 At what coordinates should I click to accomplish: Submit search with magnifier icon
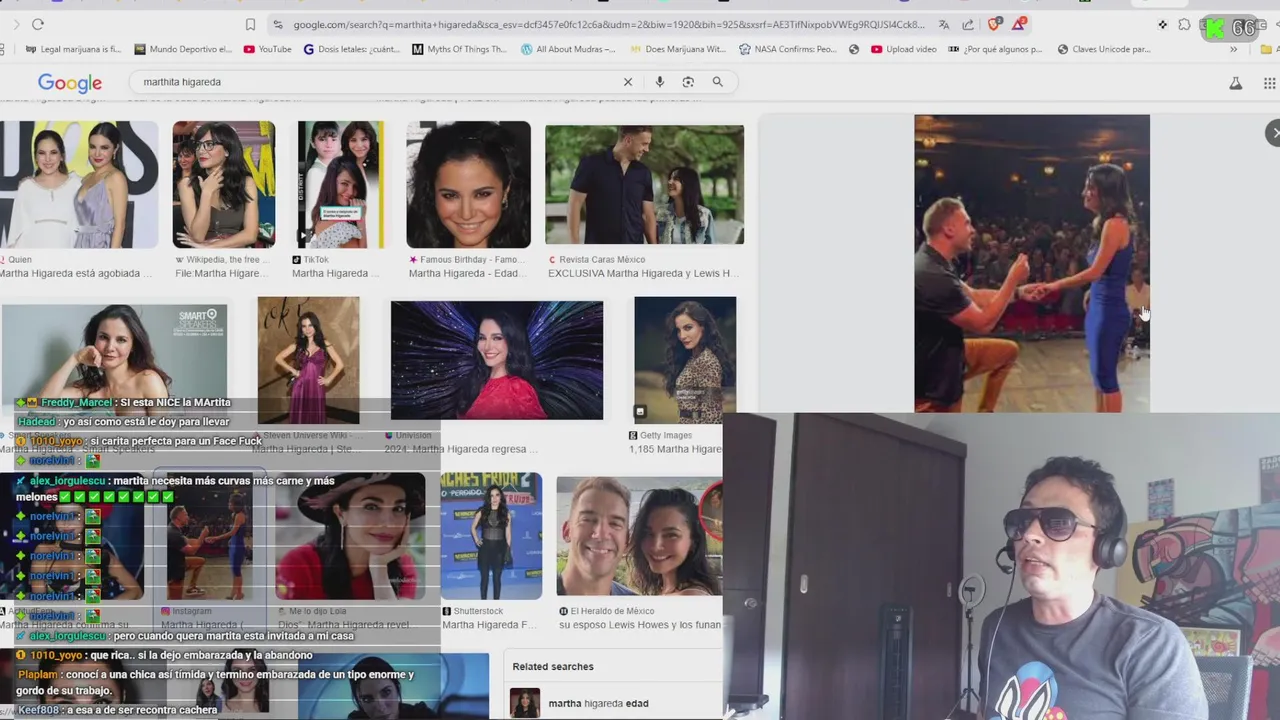[x=717, y=82]
